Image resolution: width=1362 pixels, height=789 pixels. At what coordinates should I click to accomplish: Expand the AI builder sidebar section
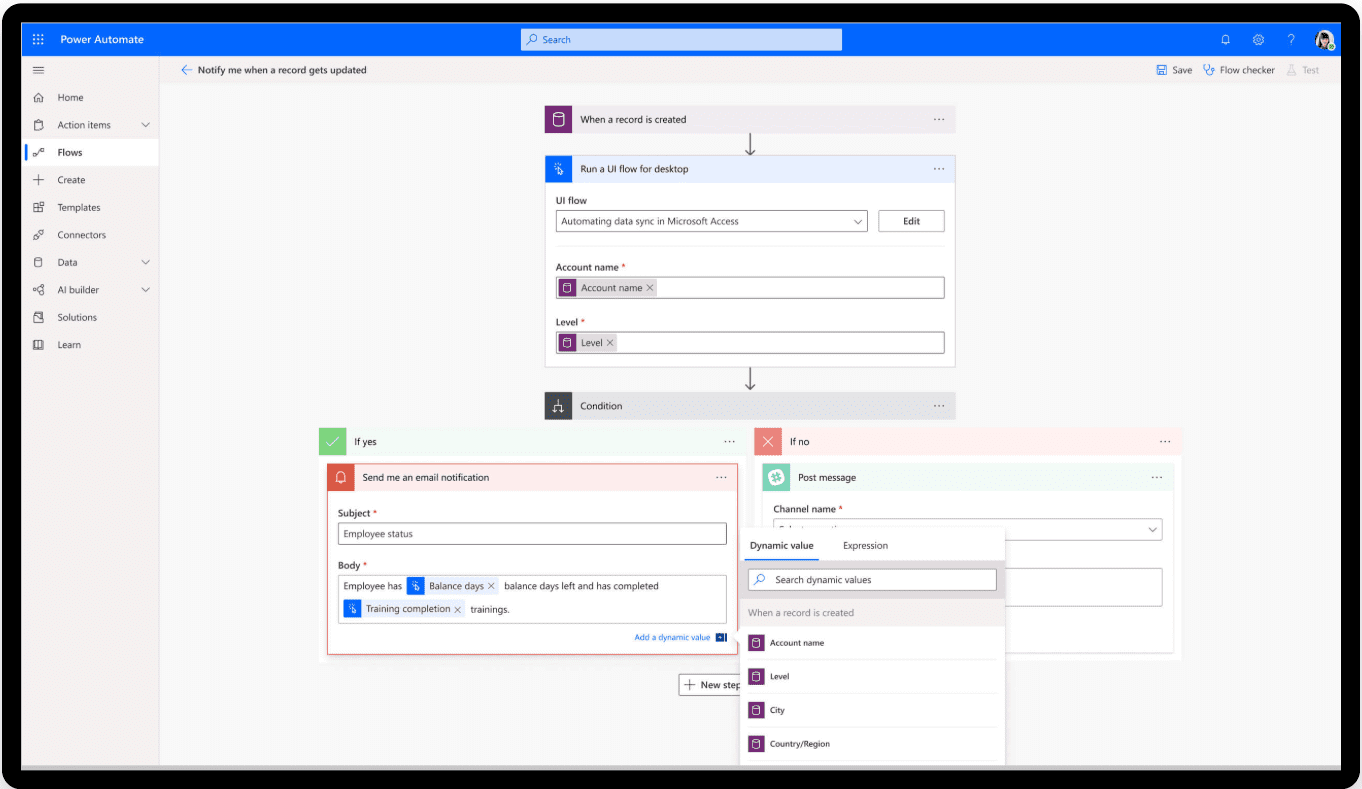click(x=145, y=290)
